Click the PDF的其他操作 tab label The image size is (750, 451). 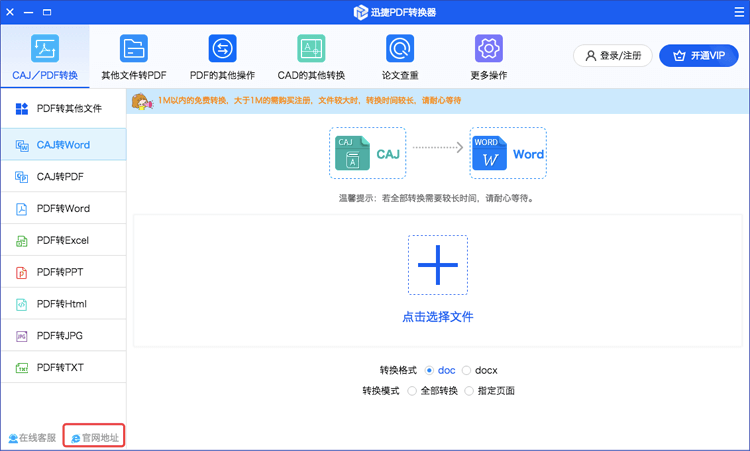[222, 76]
